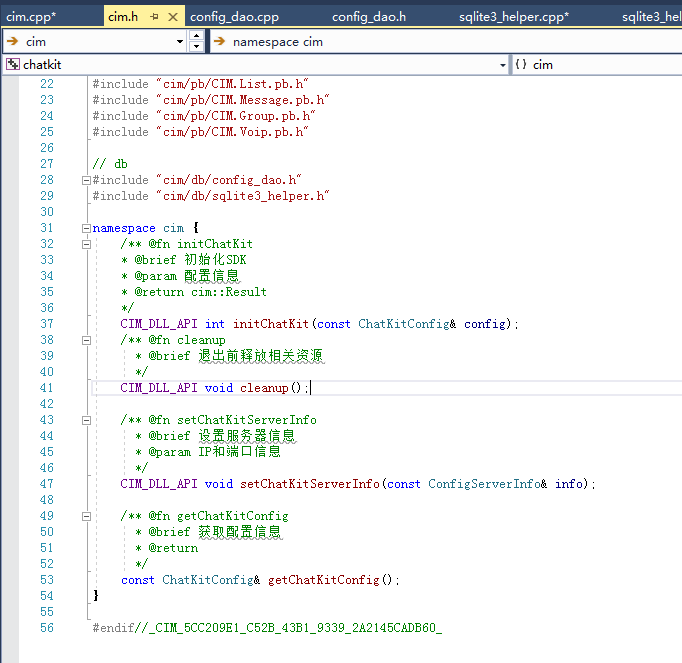Click line number 41 in the gutter

[x=47, y=388]
